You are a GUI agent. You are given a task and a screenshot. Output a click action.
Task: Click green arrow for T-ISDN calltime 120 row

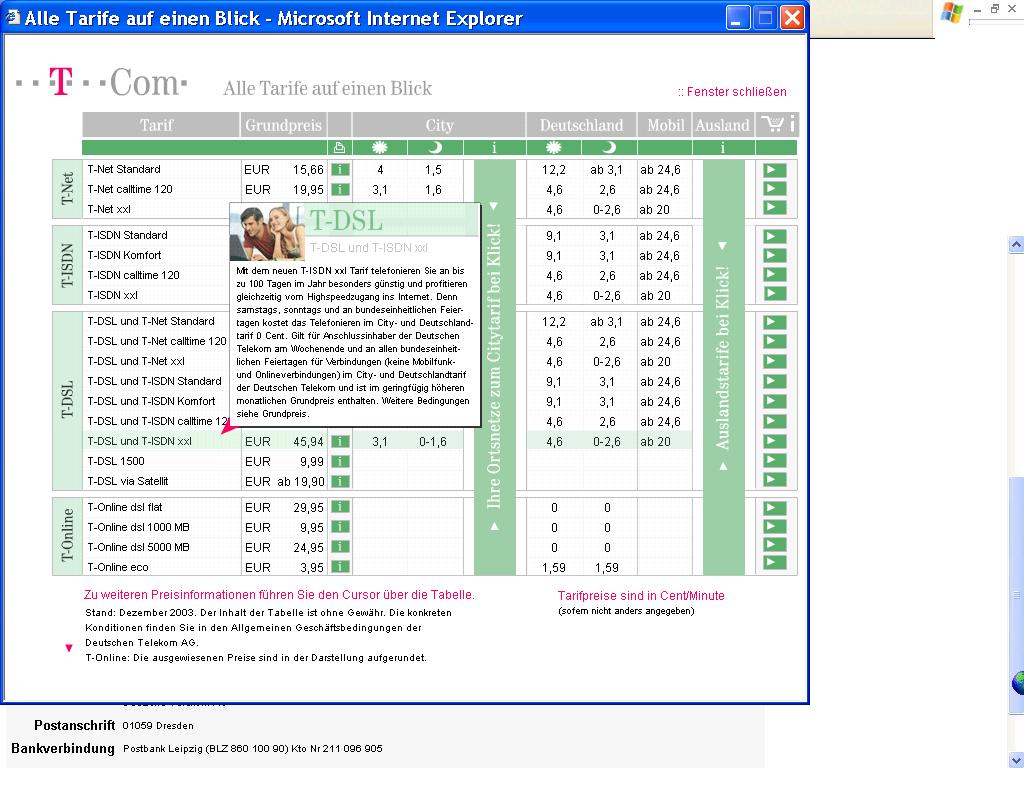(x=775, y=274)
